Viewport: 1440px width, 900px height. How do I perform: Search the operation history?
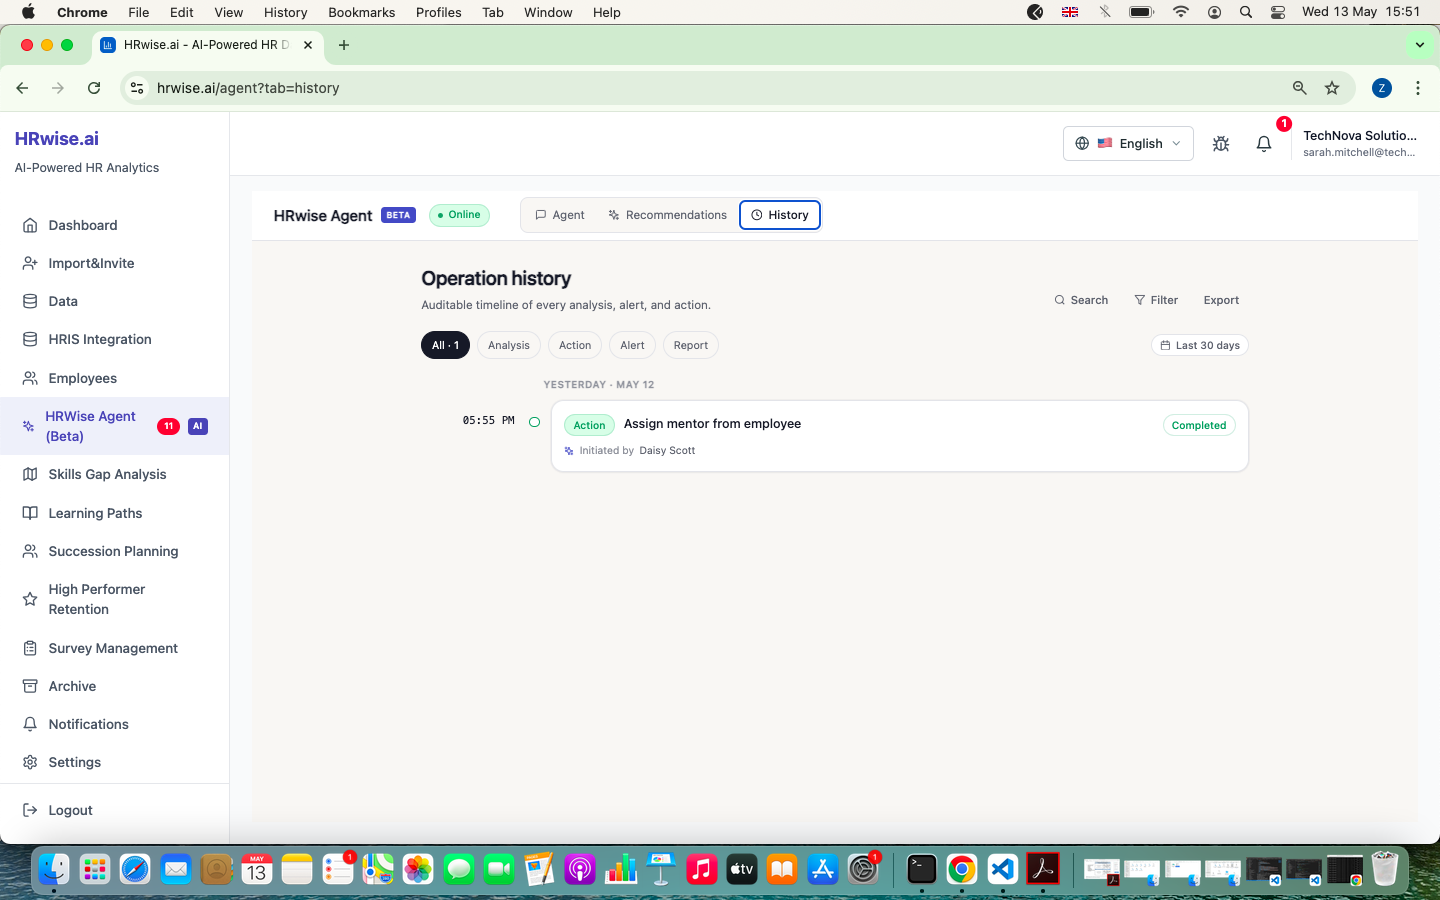click(x=1081, y=300)
